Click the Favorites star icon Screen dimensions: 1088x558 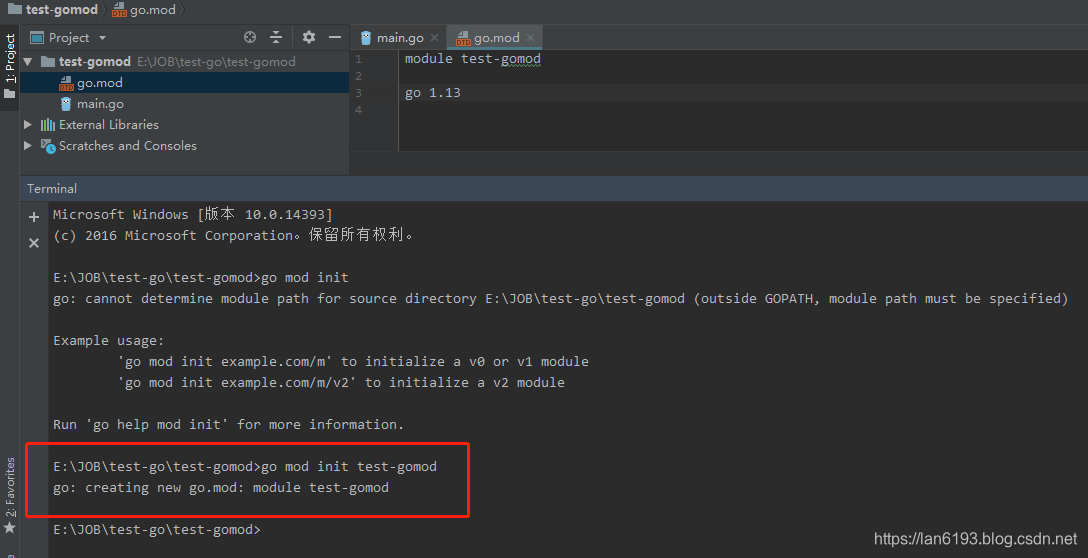point(10,528)
